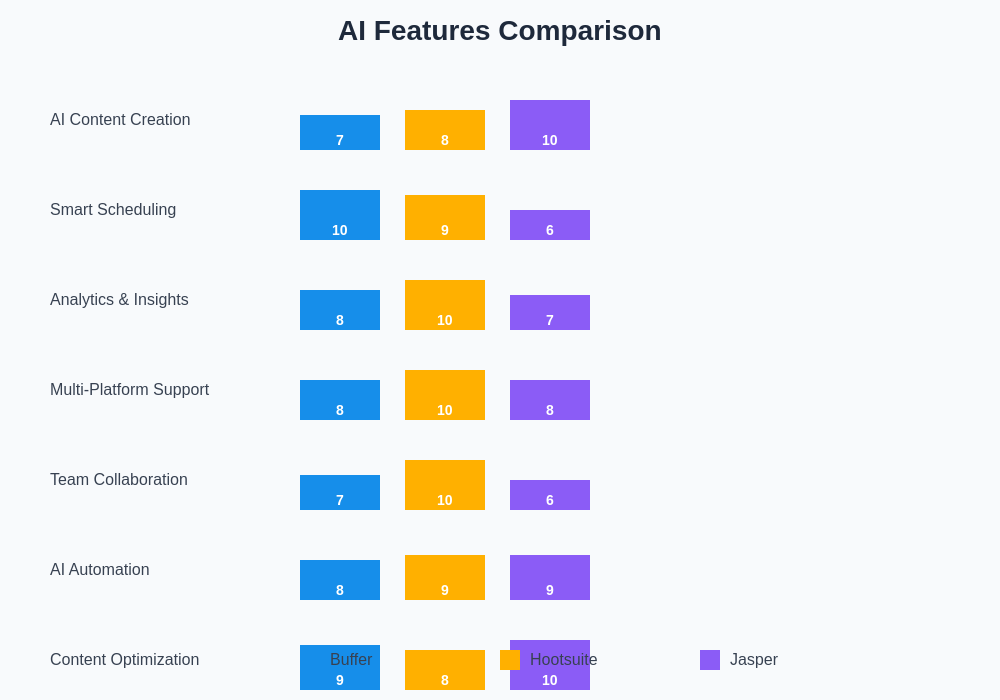Screen dimensions: 1000x700
Task: Click Jasper's purple Team Collaboration bar
Action: [x=550, y=495]
